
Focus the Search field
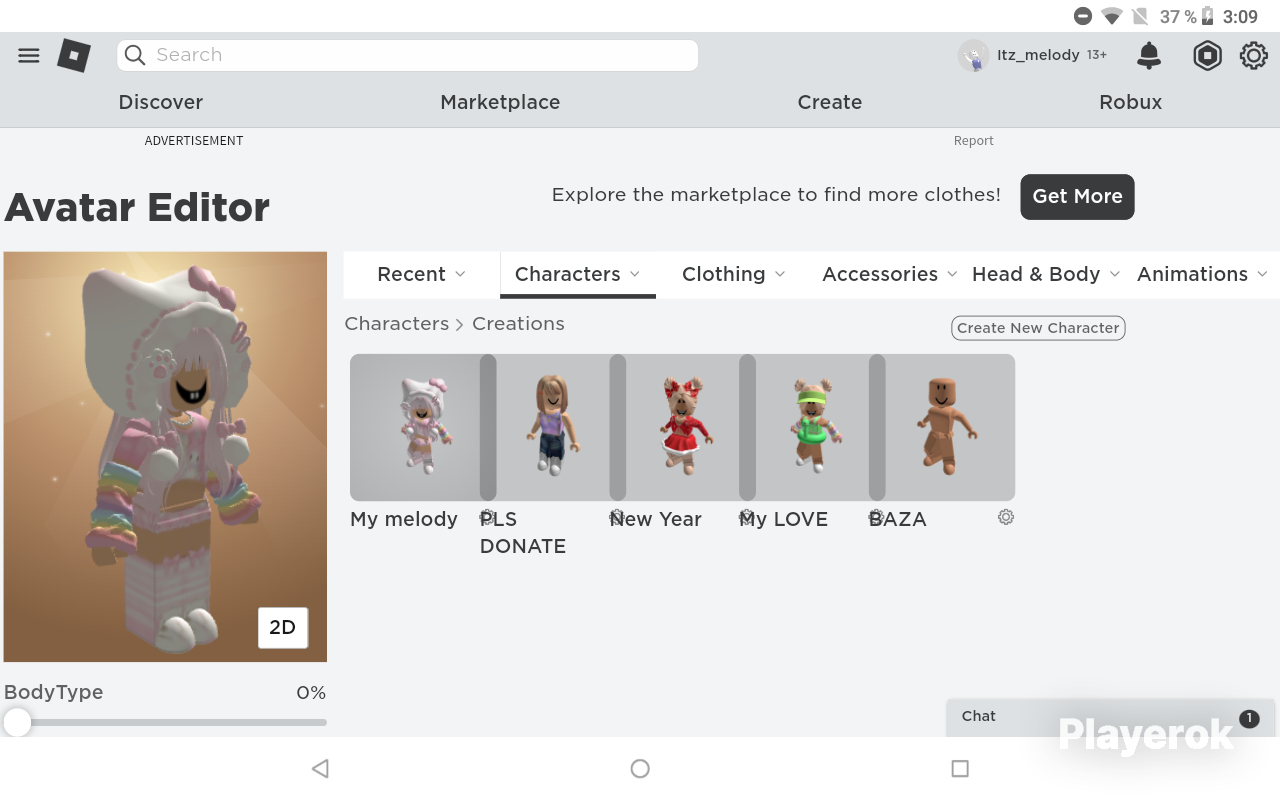(408, 55)
